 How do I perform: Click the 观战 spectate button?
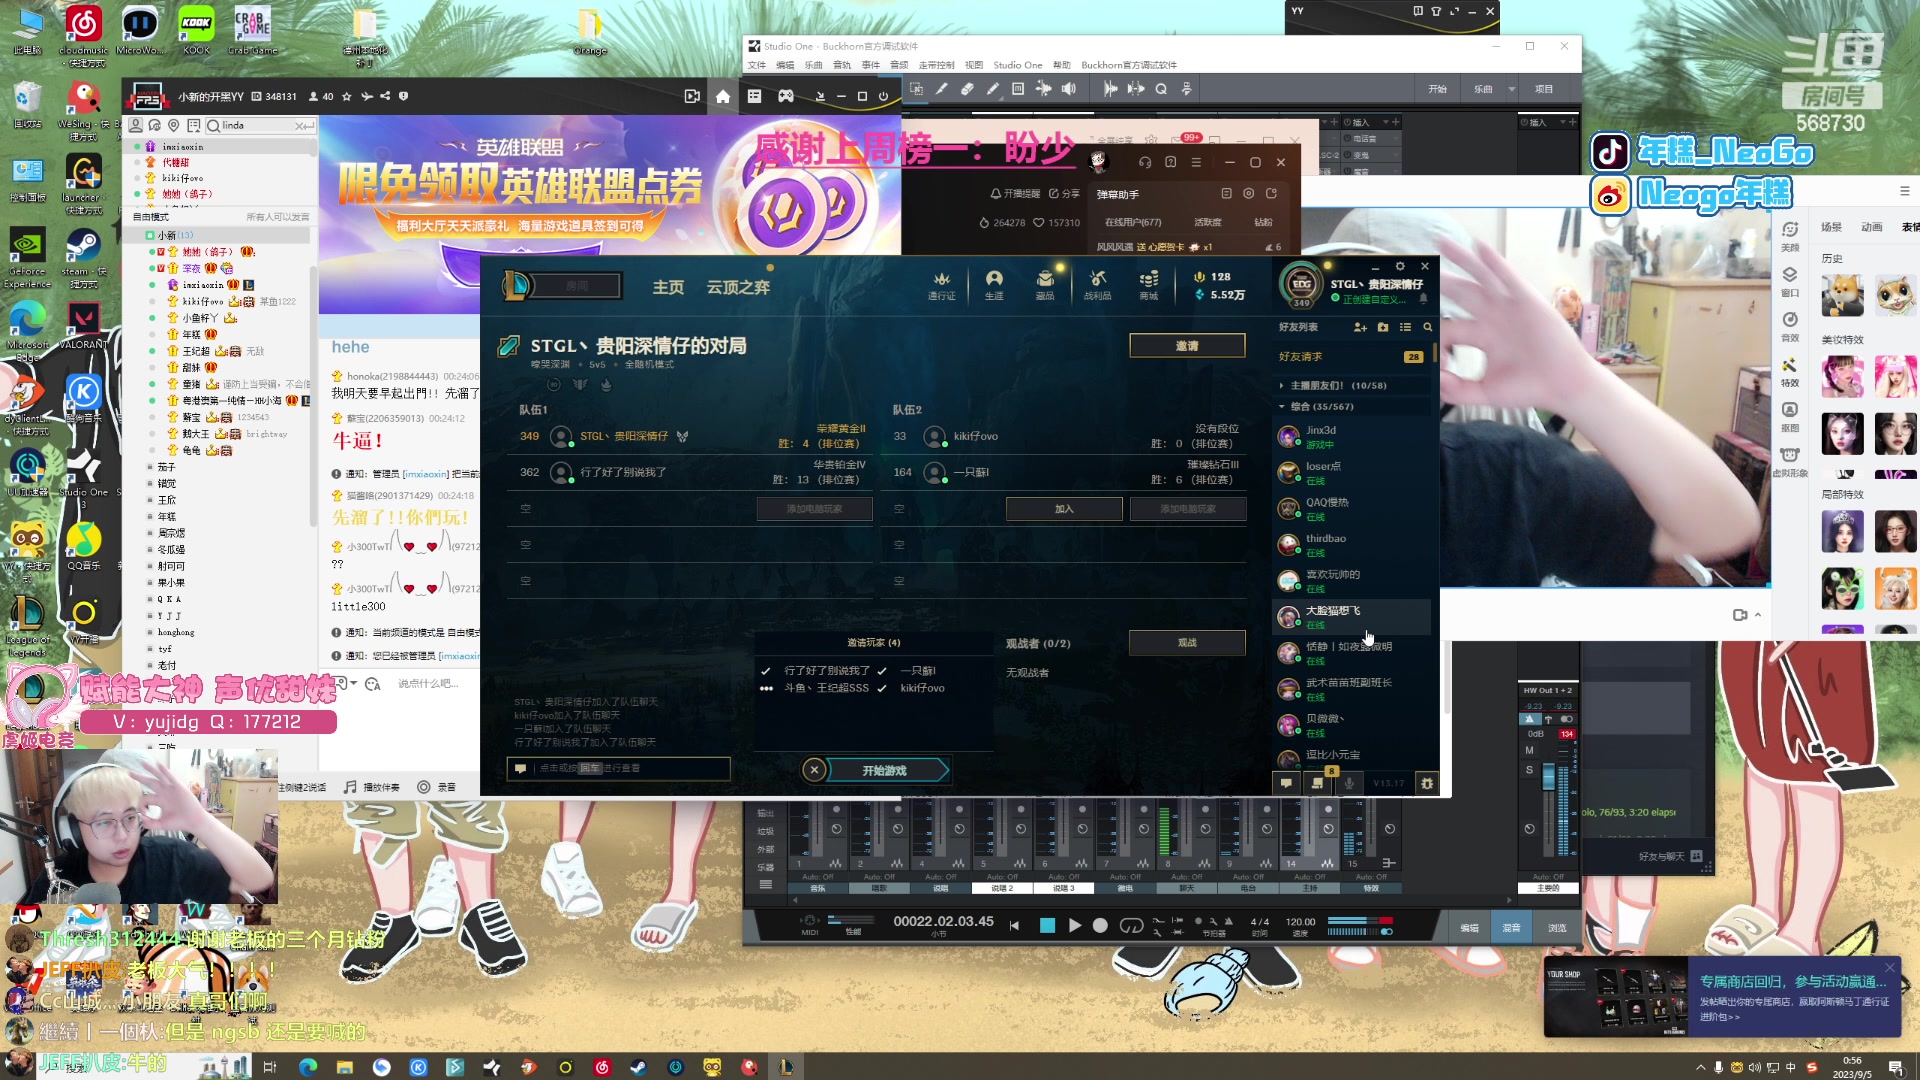pyautogui.click(x=1187, y=642)
